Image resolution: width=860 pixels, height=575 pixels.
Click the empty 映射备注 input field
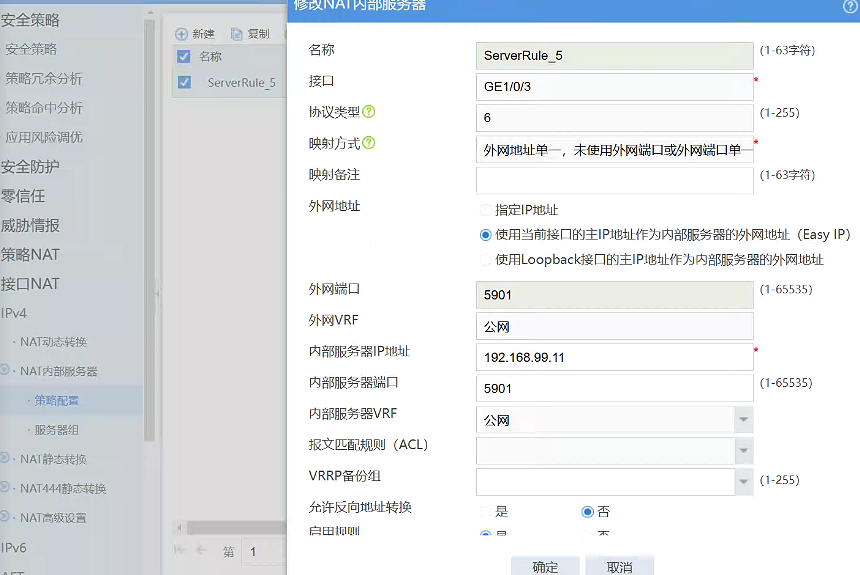(x=614, y=180)
